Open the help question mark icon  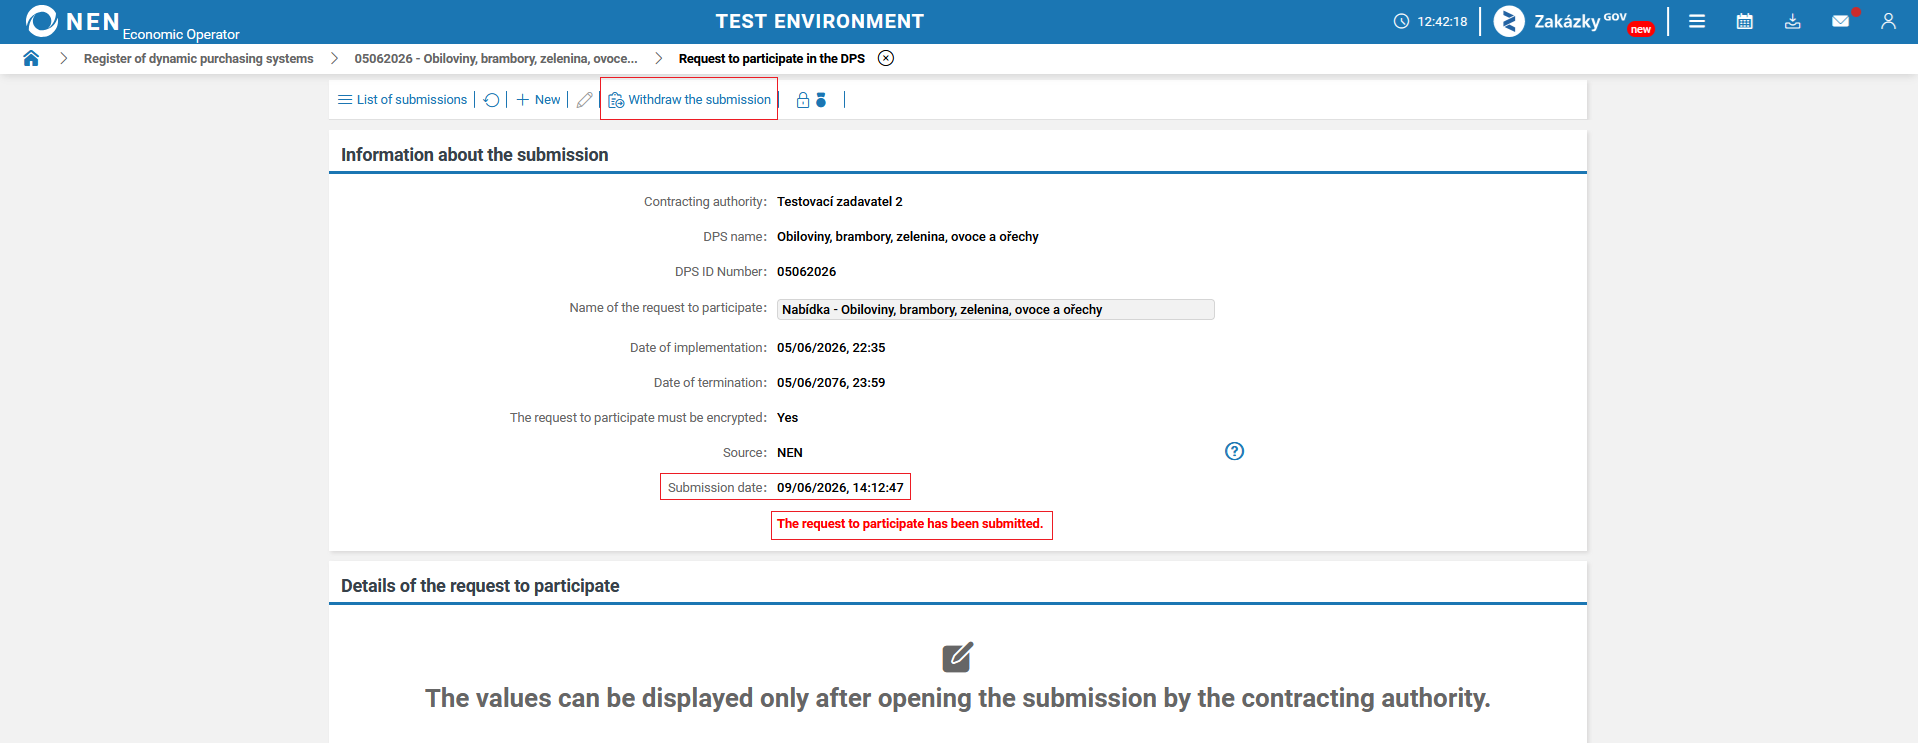(x=1234, y=451)
